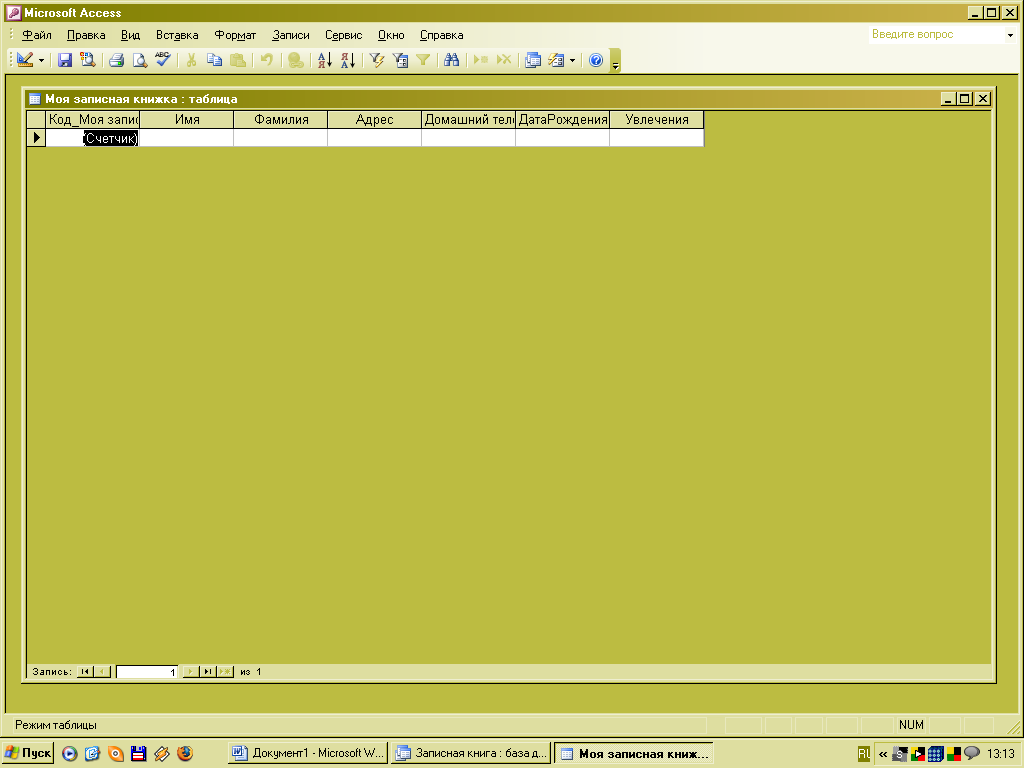
Task: Click the New Record toolbar icon
Action: (481, 60)
